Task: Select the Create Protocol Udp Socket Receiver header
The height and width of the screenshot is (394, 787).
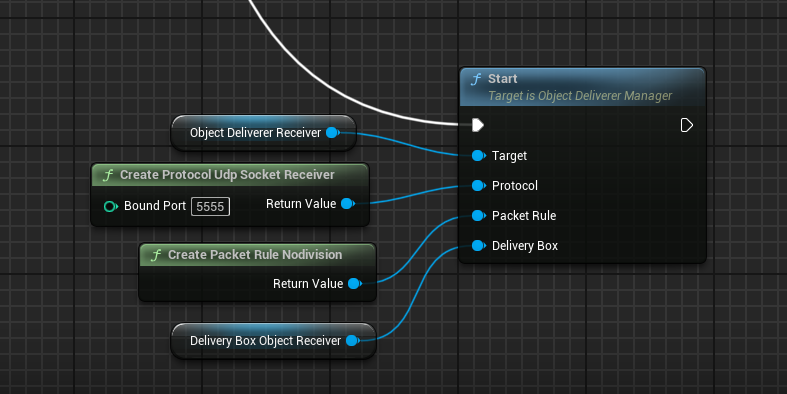Action: point(230,175)
